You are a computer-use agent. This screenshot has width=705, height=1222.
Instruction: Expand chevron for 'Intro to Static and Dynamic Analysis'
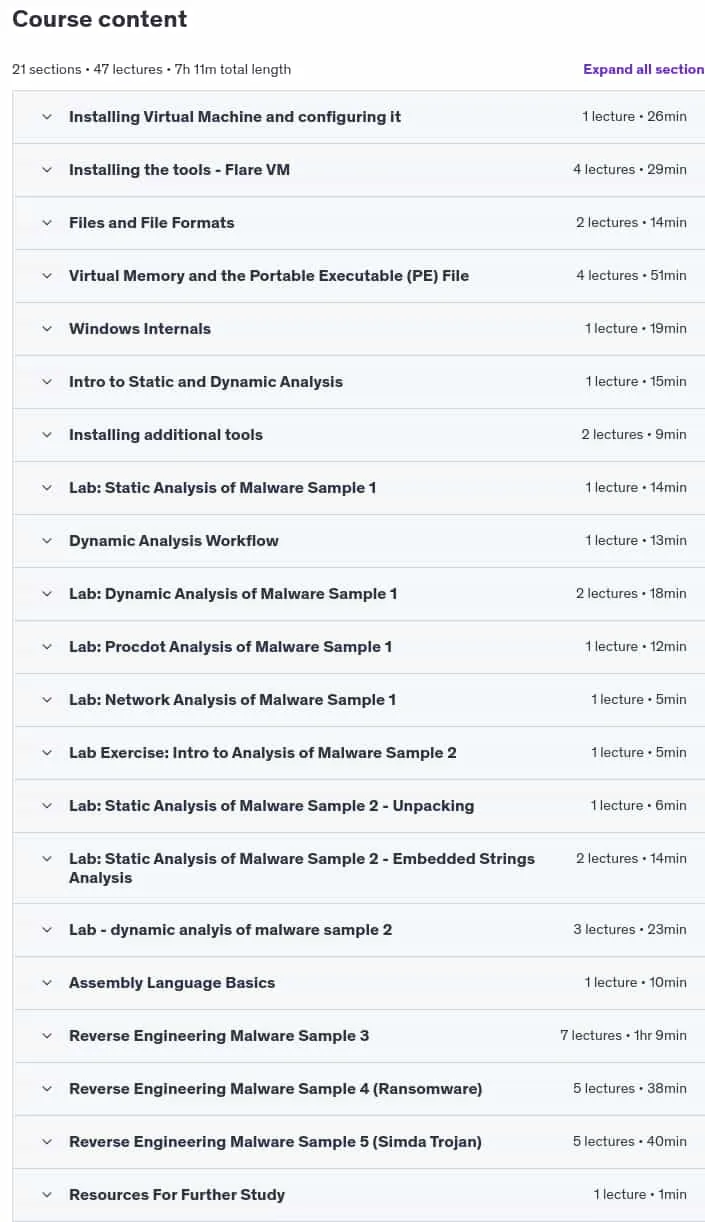pyautogui.click(x=47, y=382)
